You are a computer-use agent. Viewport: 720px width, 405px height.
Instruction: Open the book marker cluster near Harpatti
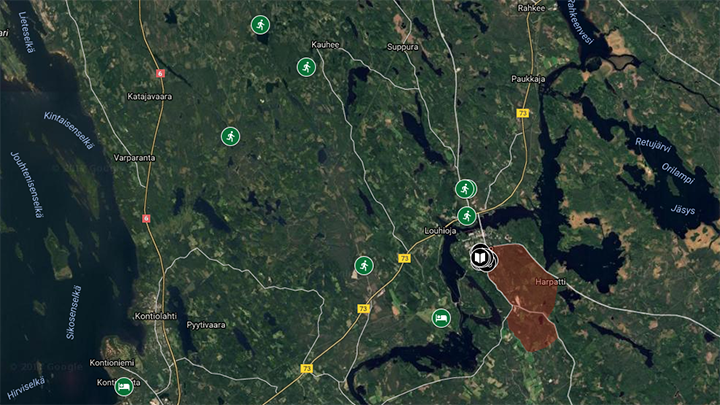480,258
